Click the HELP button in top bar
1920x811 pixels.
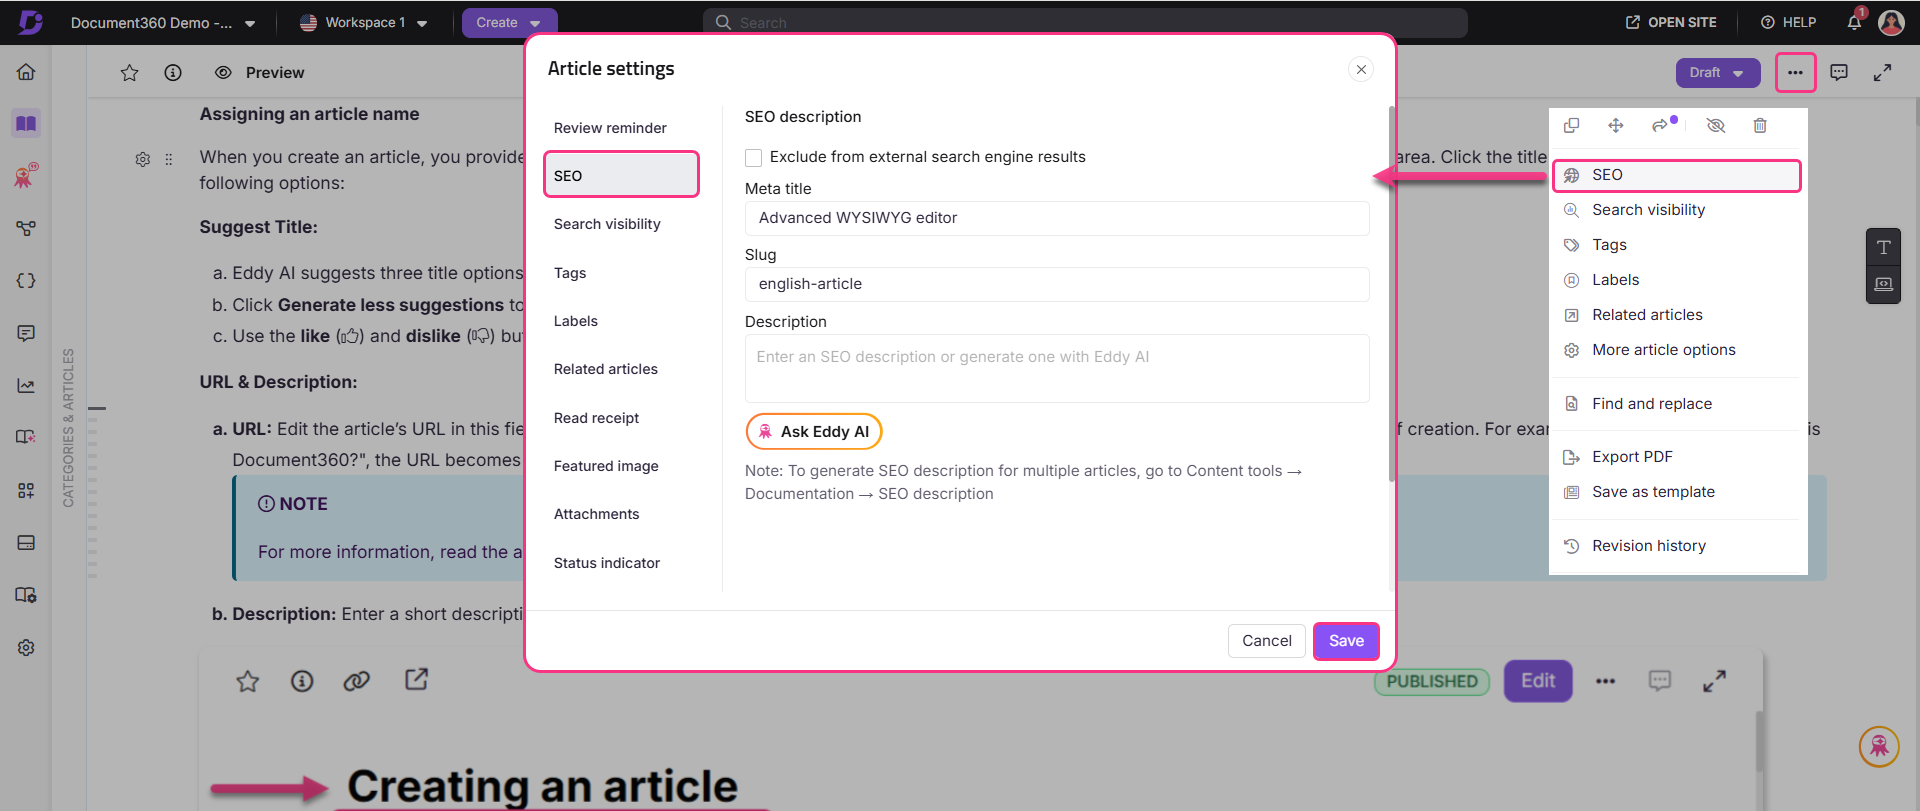(x=1788, y=22)
